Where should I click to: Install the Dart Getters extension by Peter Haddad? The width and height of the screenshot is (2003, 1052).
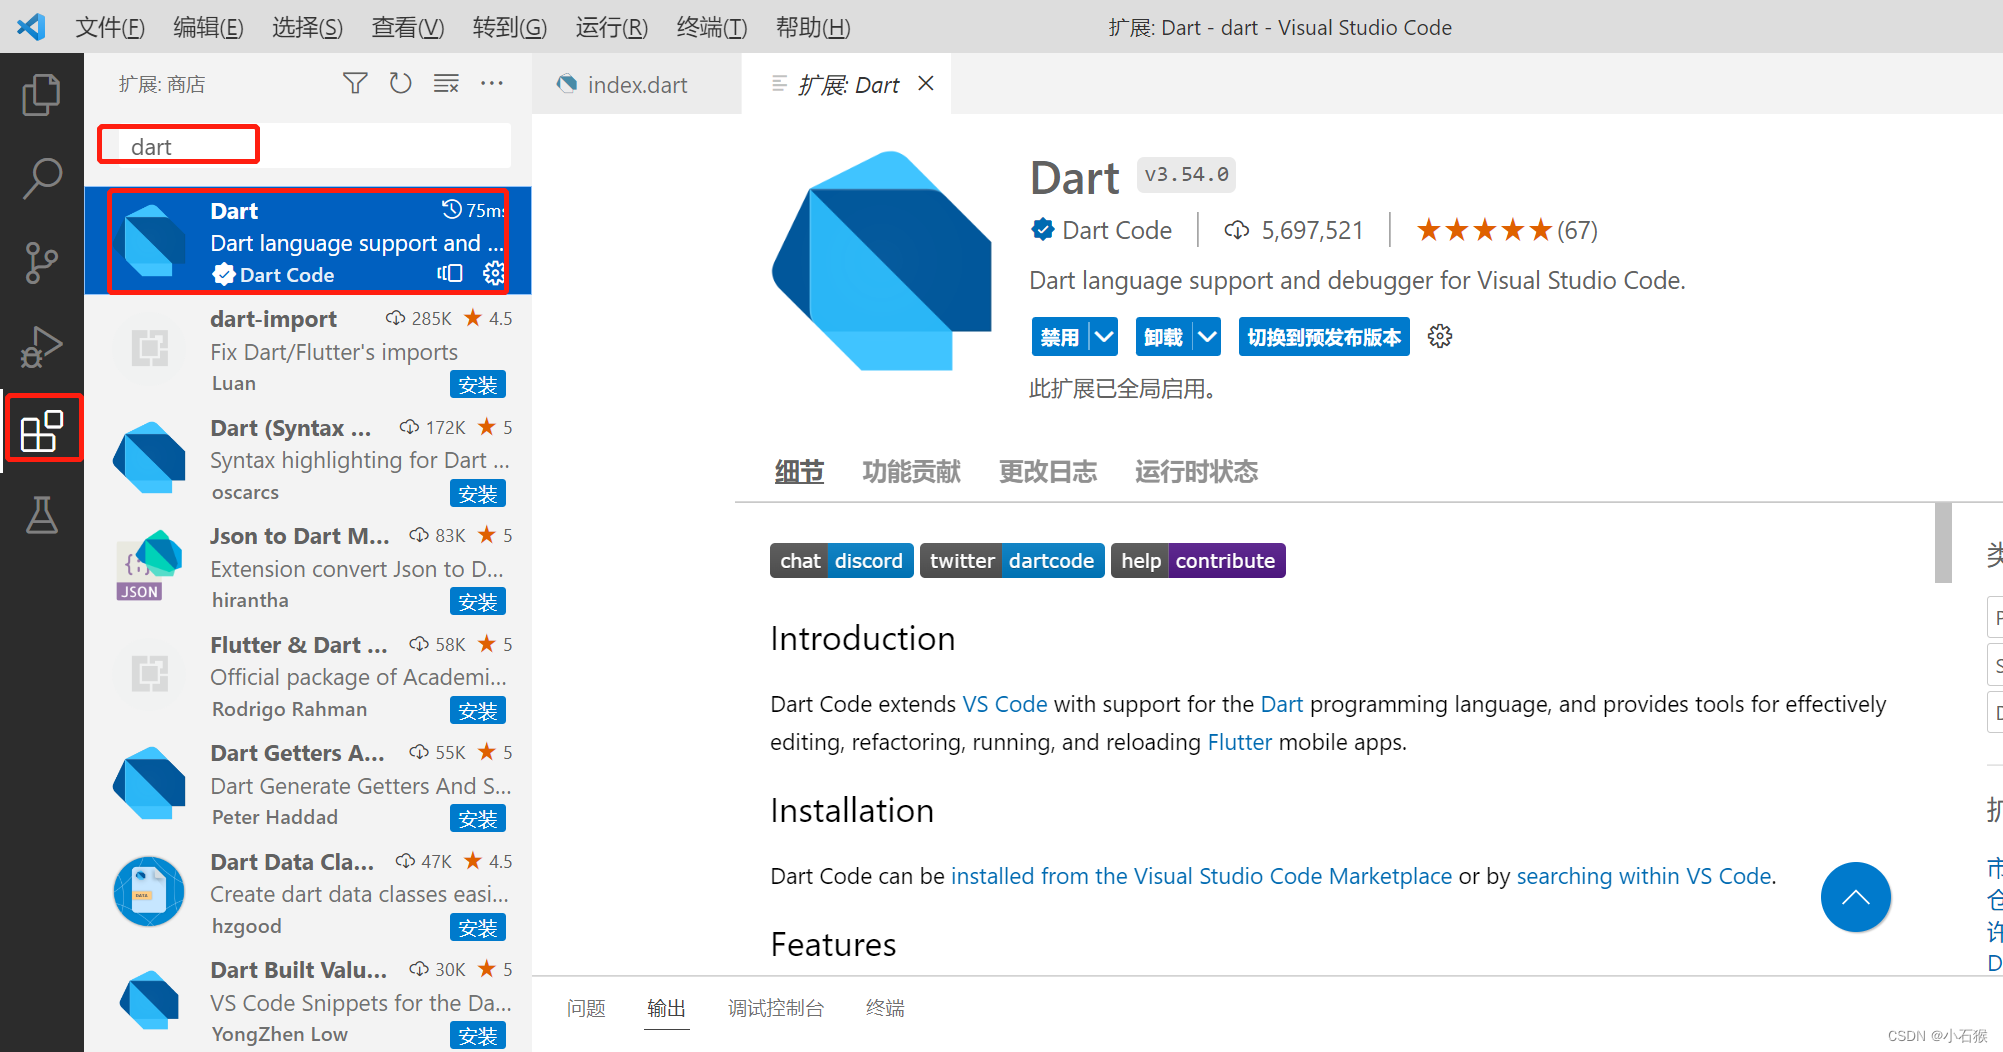pos(478,819)
